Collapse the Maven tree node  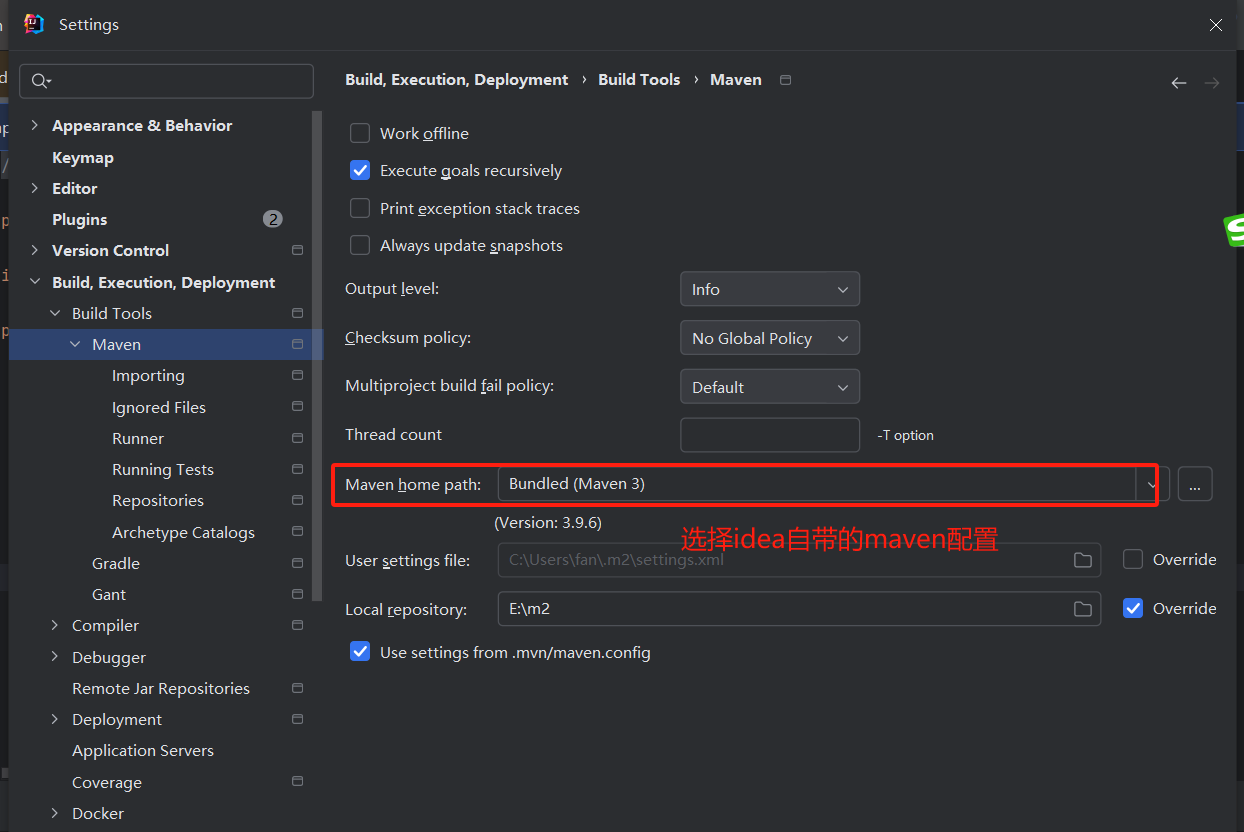75,344
